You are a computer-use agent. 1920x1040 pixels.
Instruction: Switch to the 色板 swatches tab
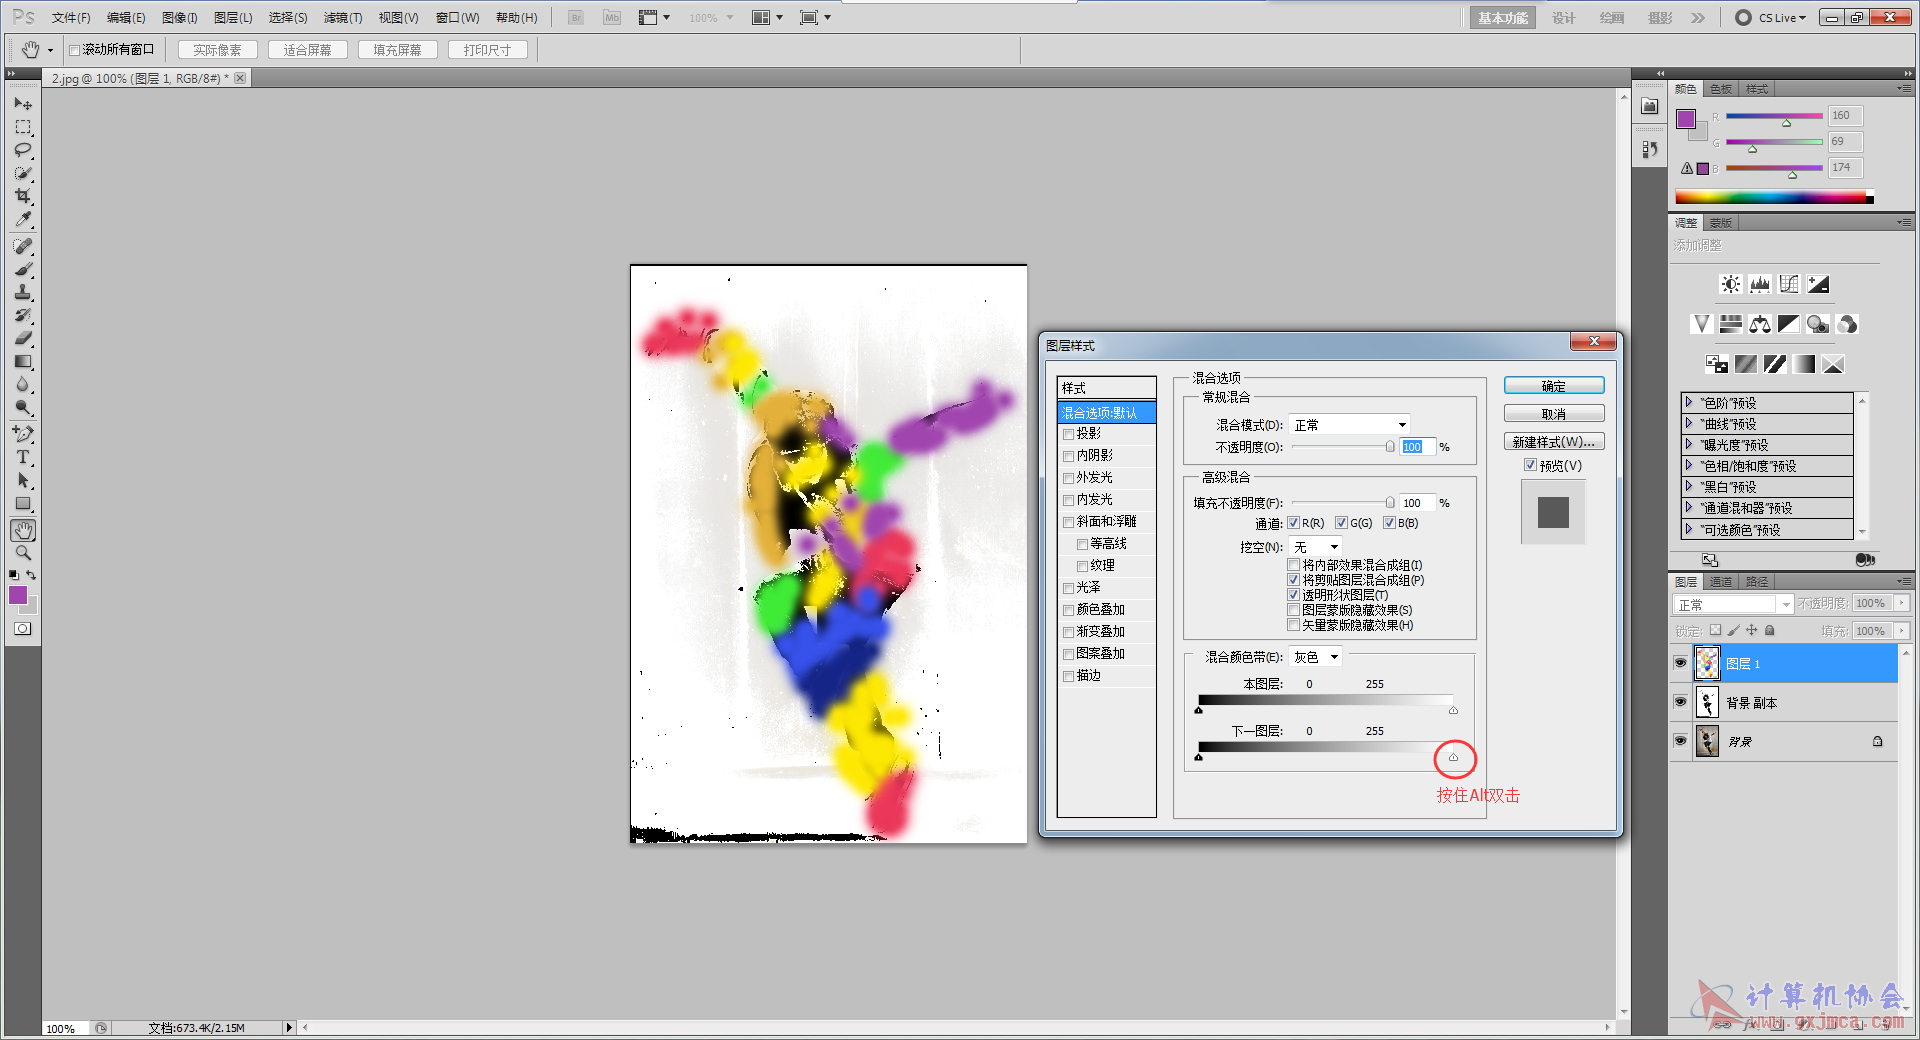[1721, 89]
